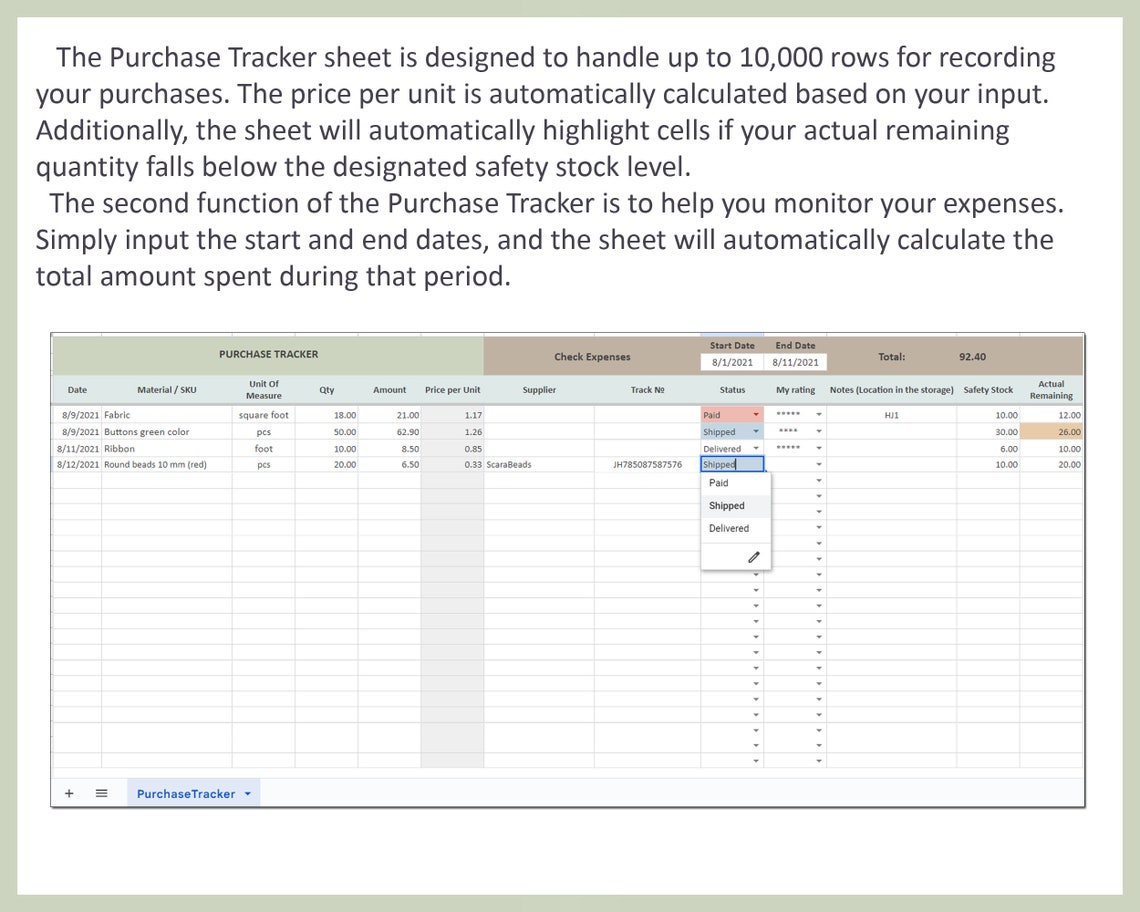Click the Start Date value 8/1/2021
The width and height of the screenshot is (1140, 912).
coord(731,361)
